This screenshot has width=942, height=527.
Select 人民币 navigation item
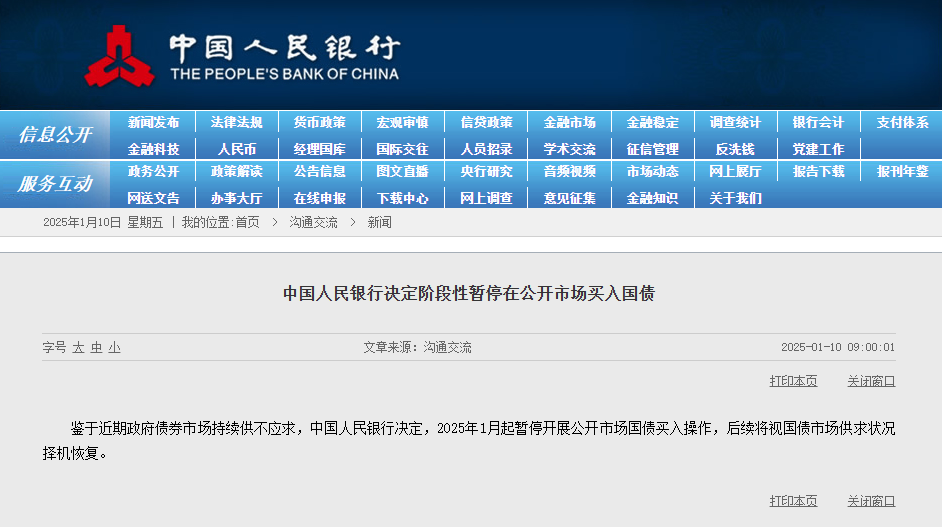[237, 149]
